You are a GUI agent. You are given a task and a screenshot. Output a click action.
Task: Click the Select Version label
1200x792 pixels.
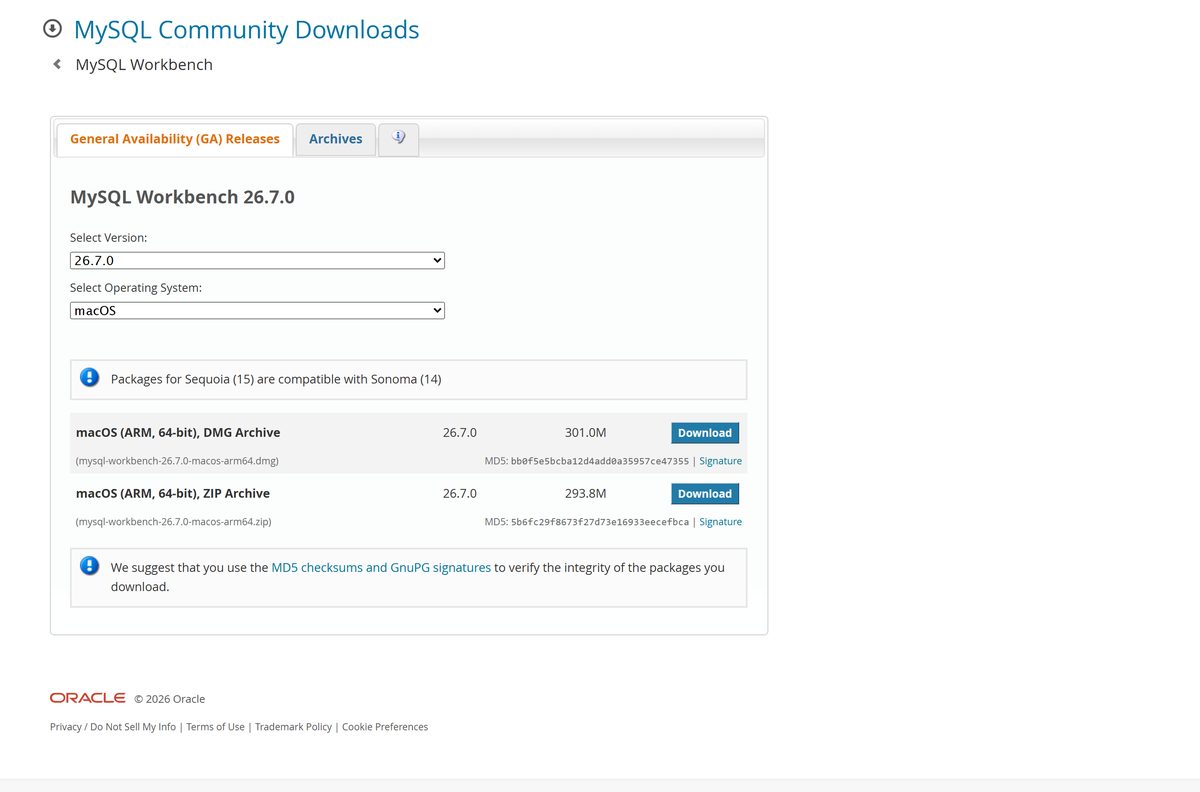point(108,238)
